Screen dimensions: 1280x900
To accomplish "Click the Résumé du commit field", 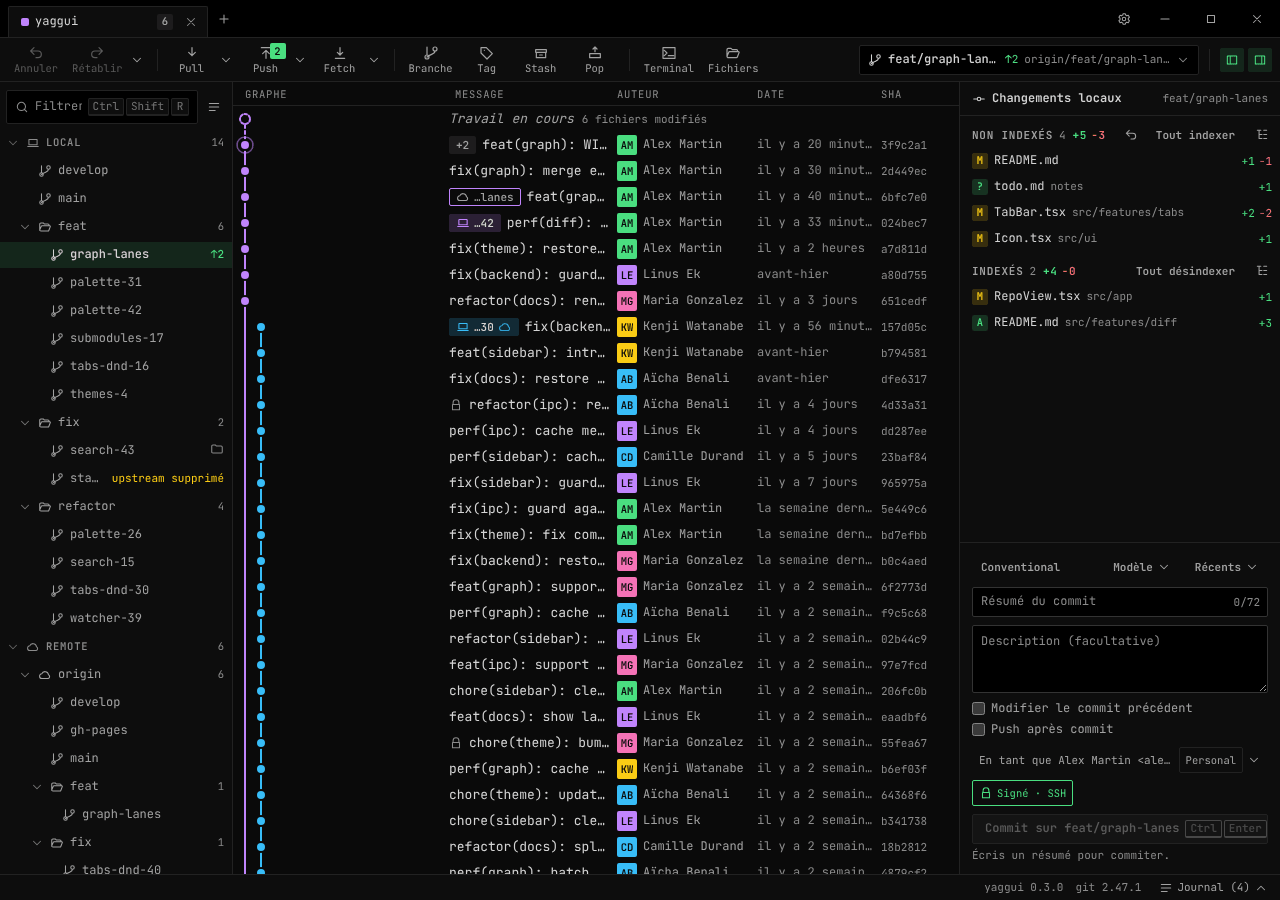I will click(x=1120, y=602).
